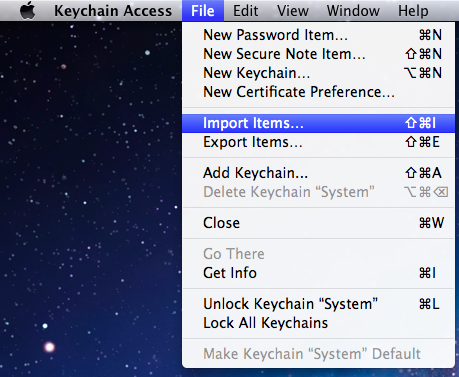This screenshot has height=377, width=459.
Task: Select Get Info
Action: [318, 273]
